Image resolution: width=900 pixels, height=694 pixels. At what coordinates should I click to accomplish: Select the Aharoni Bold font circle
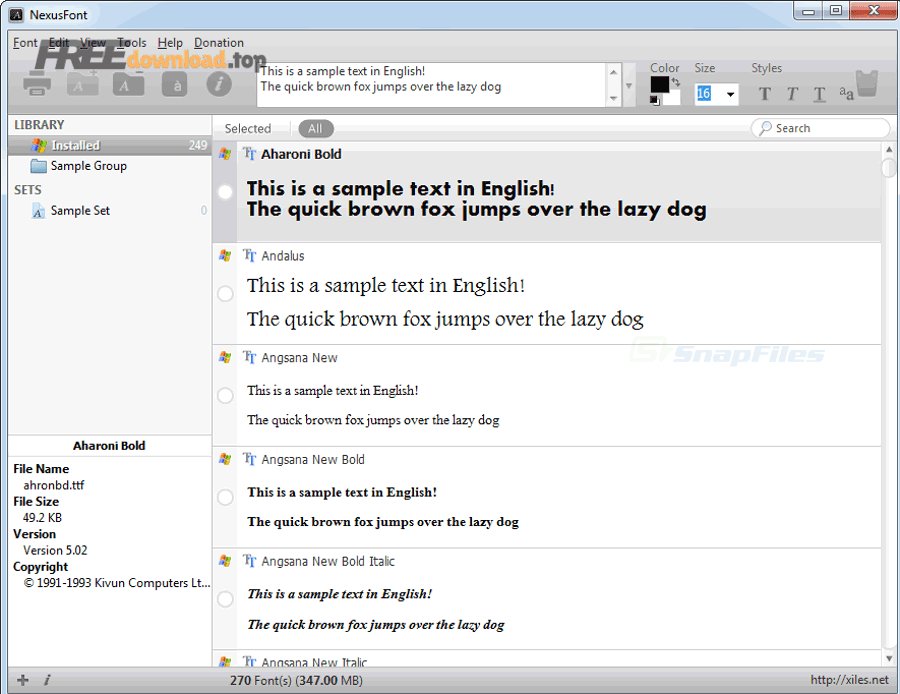tap(225, 192)
